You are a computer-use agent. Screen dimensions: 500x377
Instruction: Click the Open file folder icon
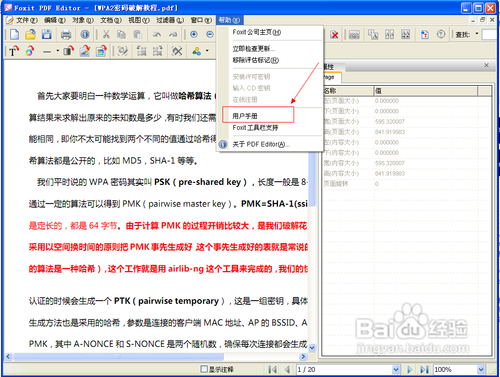pos(30,34)
